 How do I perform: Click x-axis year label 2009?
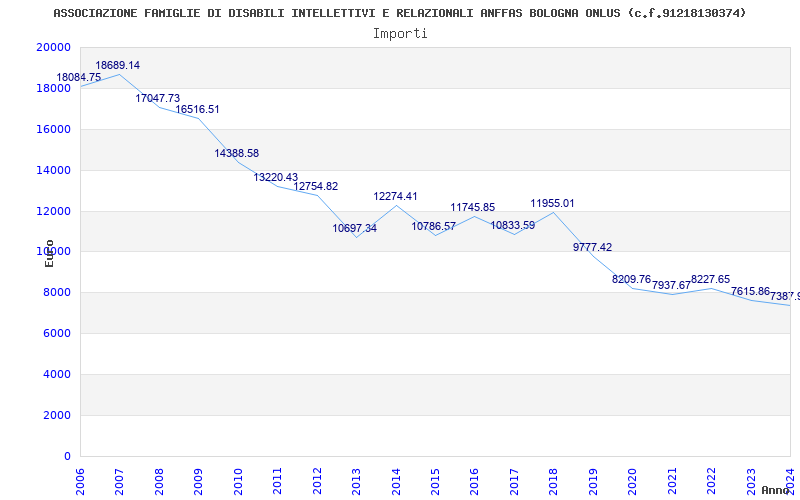[x=198, y=482]
